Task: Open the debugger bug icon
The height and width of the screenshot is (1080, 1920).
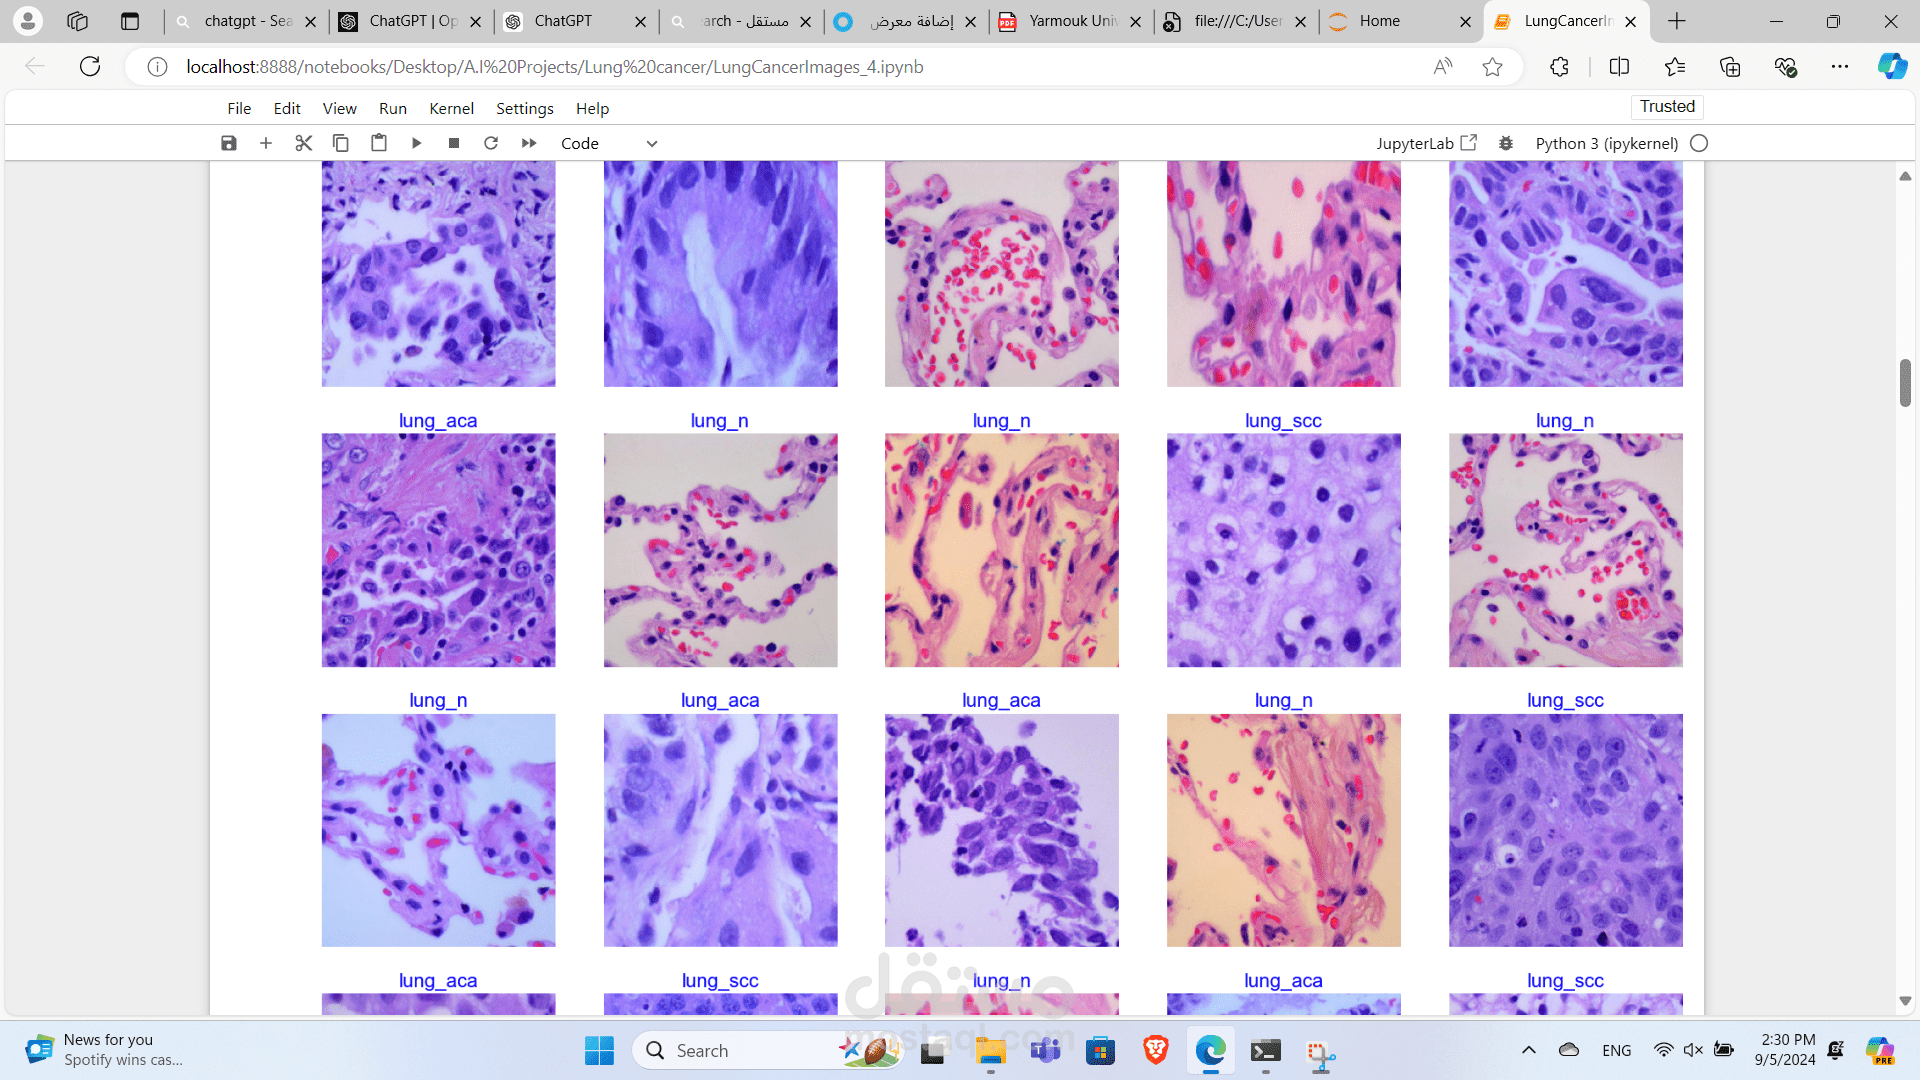Action: coord(1506,143)
